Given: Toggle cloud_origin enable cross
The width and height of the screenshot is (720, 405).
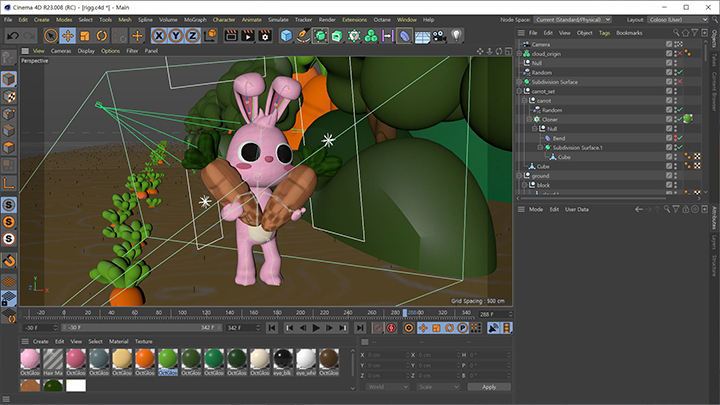Looking at the screenshot, I should point(680,54).
